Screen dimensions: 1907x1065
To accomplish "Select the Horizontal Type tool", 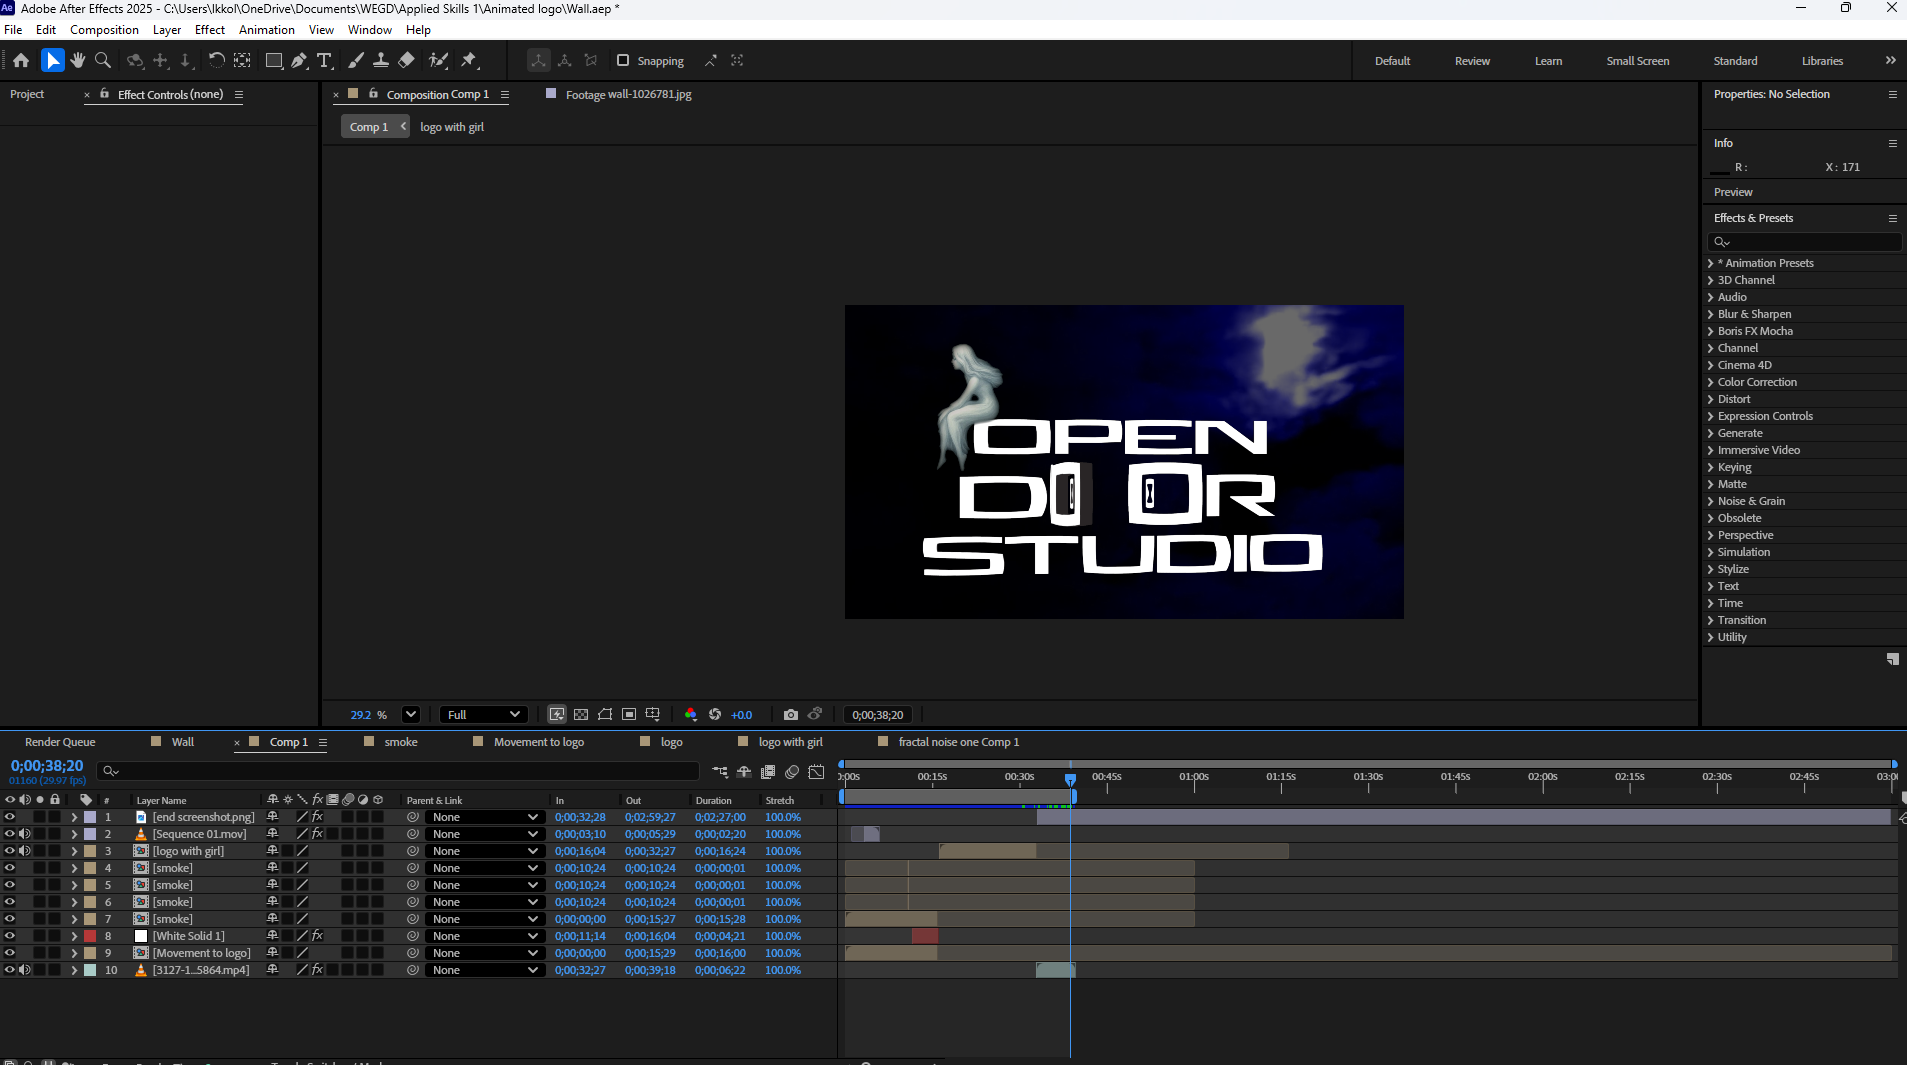I will click(x=324, y=60).
